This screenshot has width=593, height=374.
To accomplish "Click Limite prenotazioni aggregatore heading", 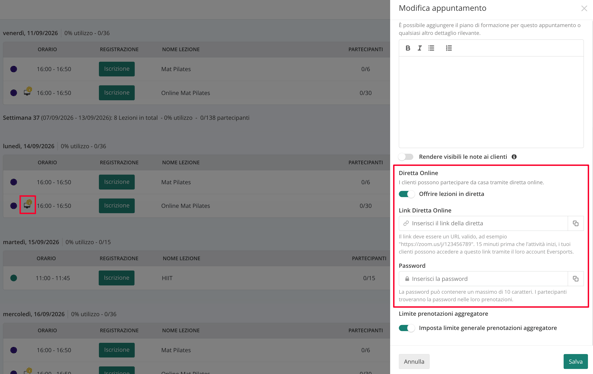I will 443,313.
